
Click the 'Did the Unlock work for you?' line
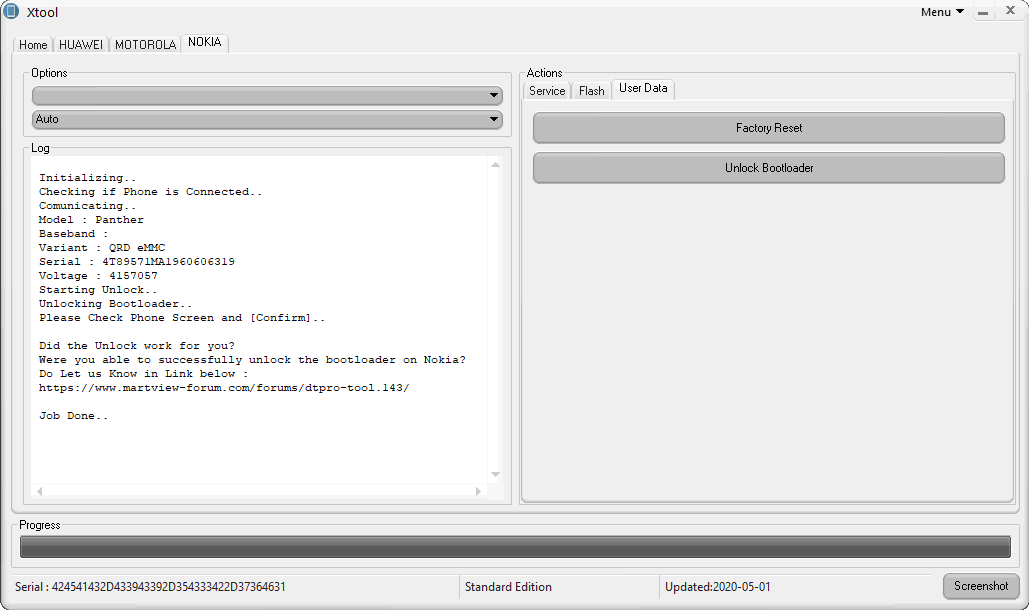136,346
